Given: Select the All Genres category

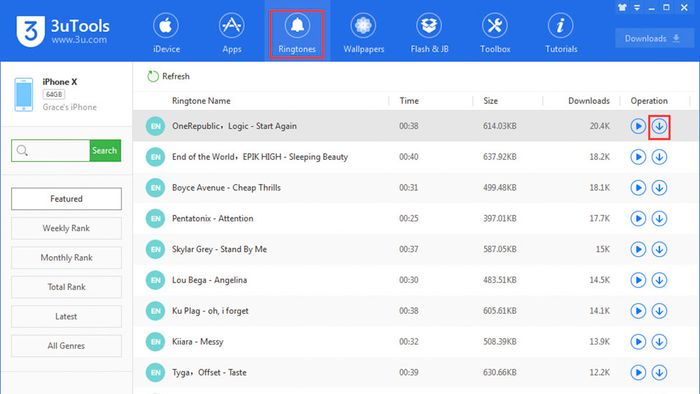Looking at the screenshot, I should 66,346.
